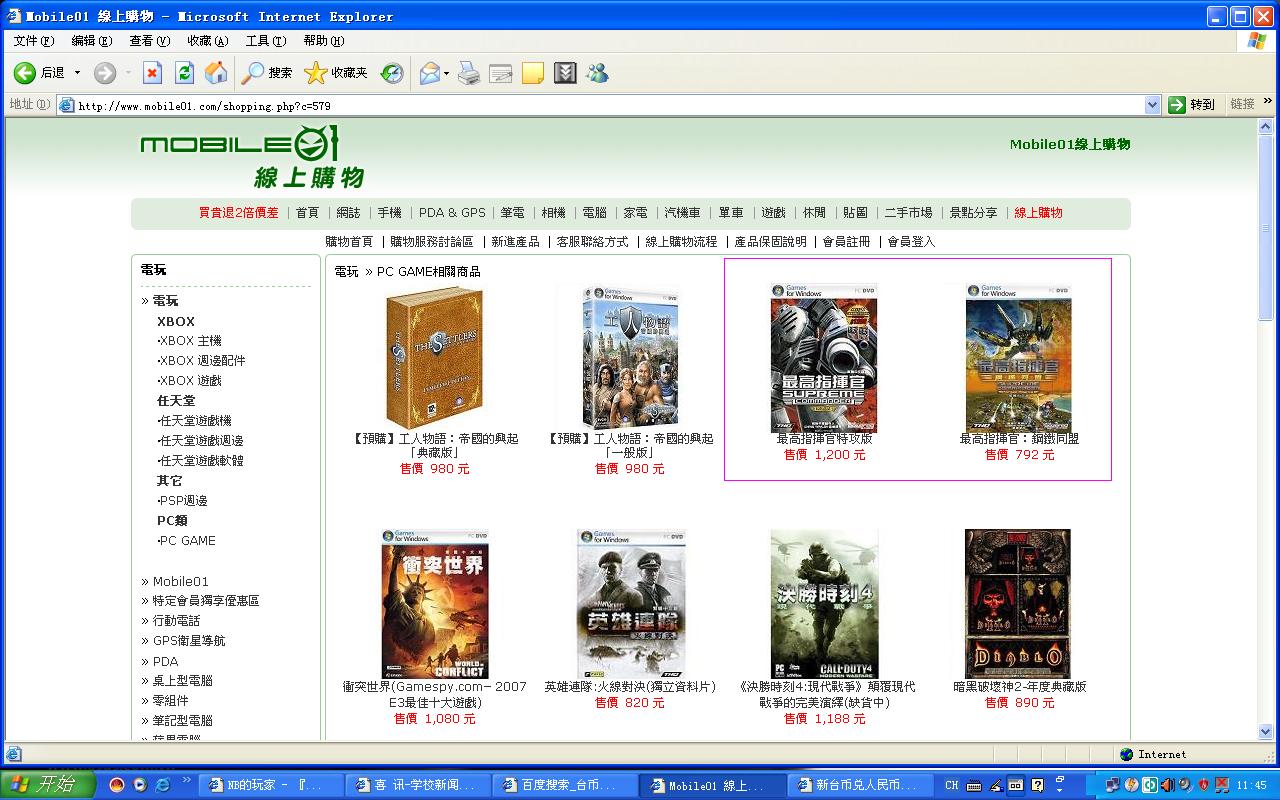Click the Windows 开始 Start button
This screenshot has height=800, width=1280.
pyautogui.click(x=47, y=785)
